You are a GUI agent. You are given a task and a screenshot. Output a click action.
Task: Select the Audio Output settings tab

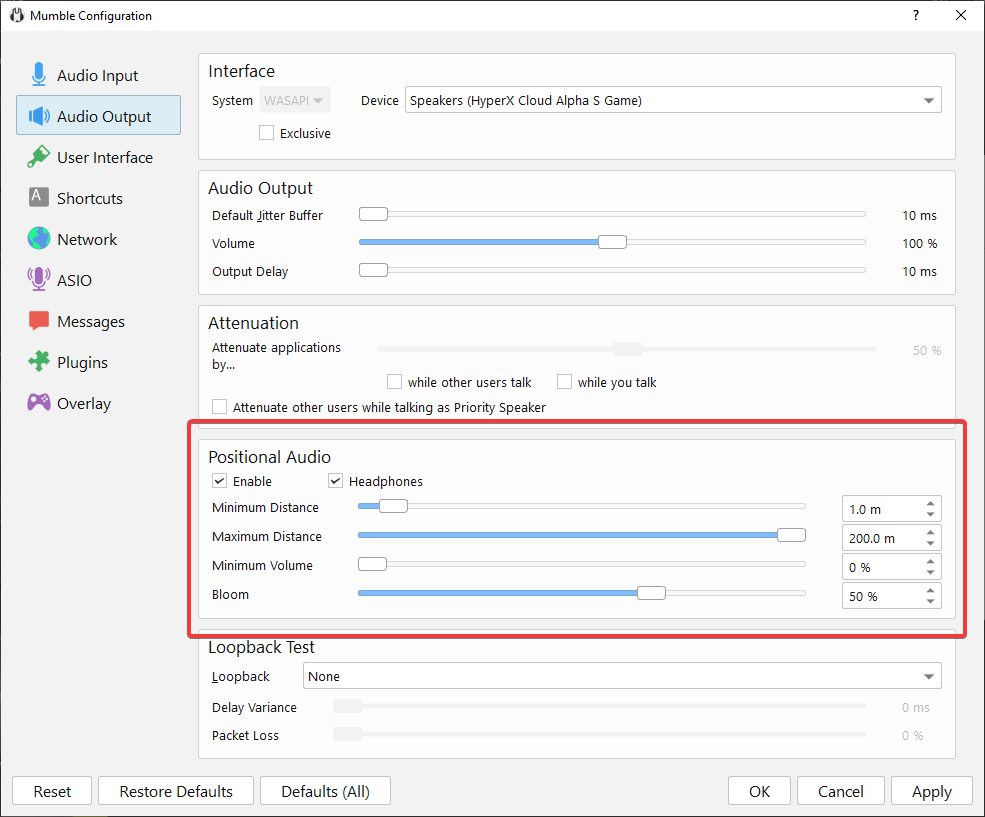point(99,116)
